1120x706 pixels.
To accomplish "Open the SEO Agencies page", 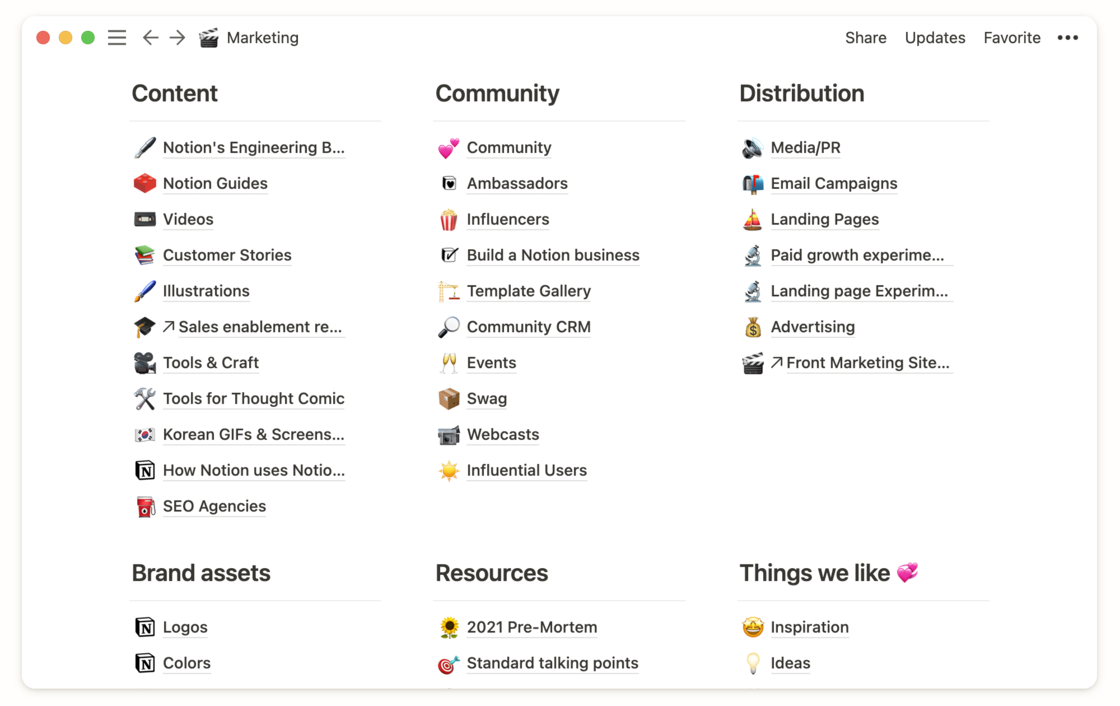I will click(x=214, y=506).
